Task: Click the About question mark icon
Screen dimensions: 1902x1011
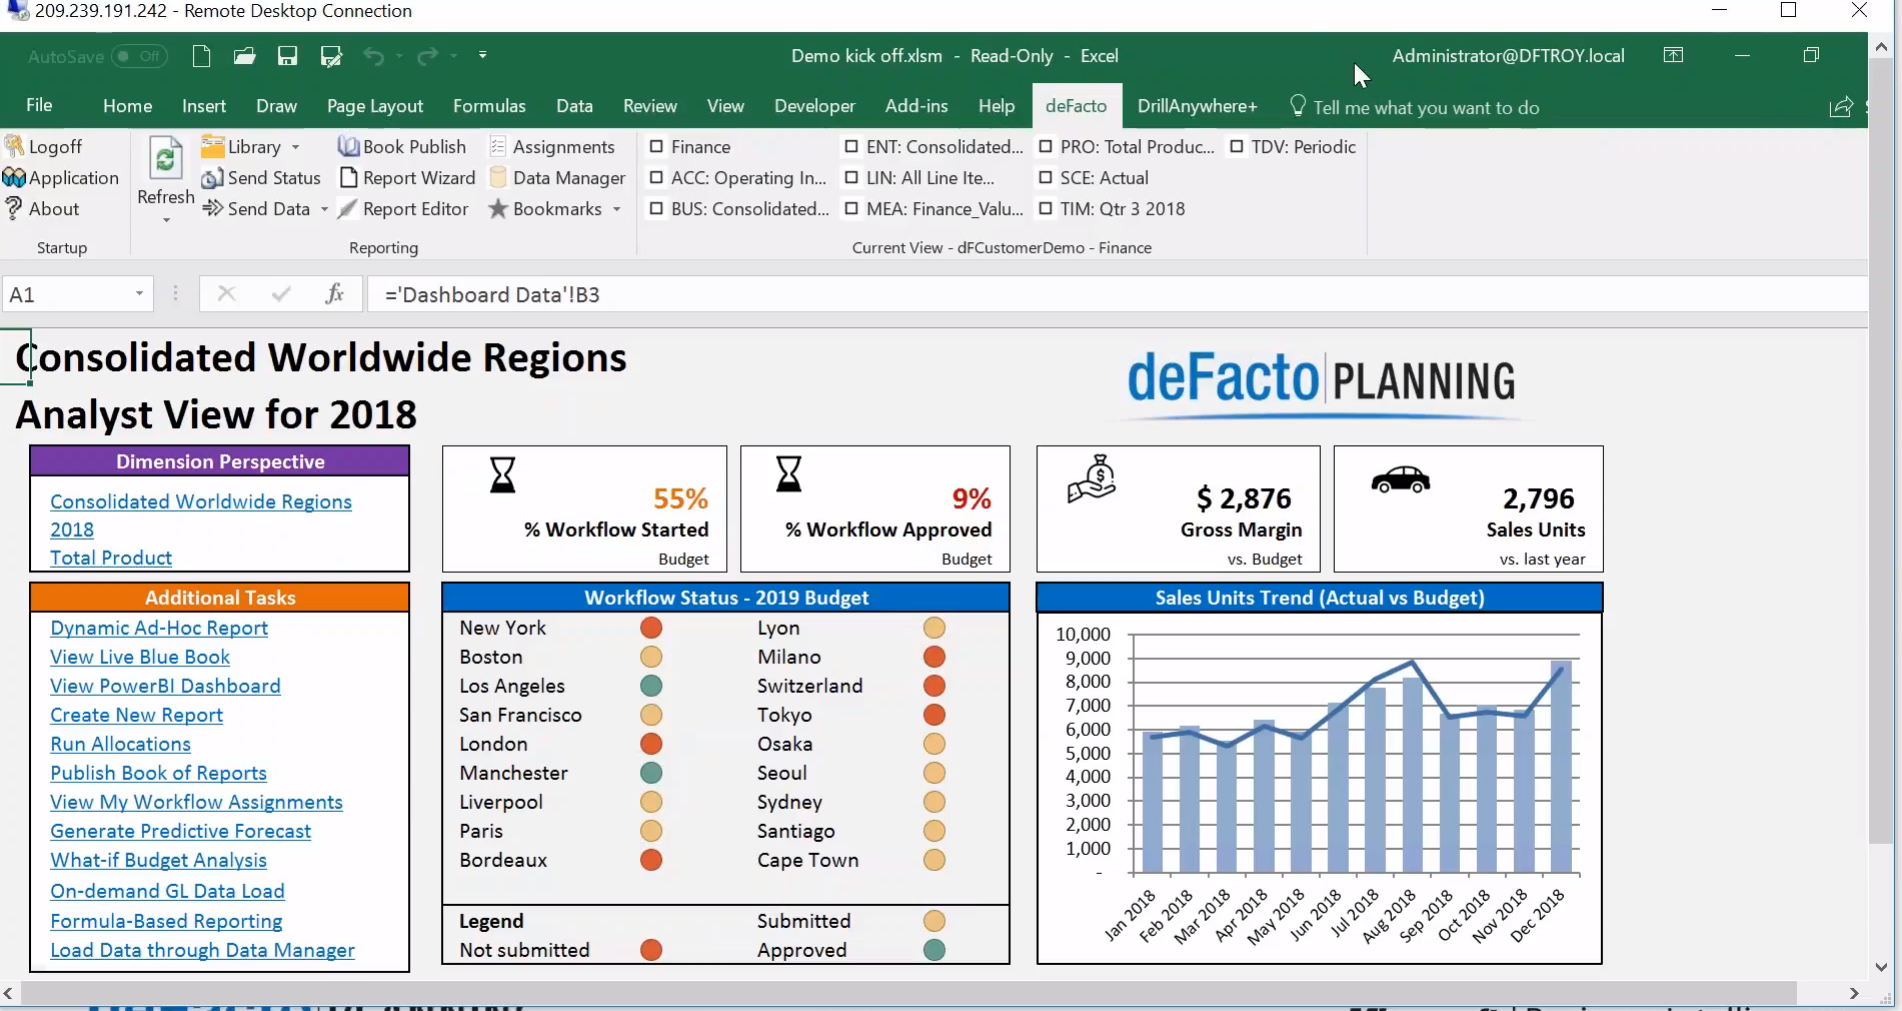Action: coord(14,208)
